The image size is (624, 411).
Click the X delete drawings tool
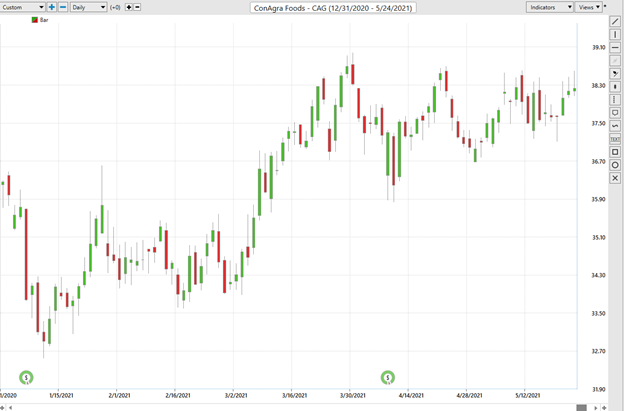(x=615, y=178)
